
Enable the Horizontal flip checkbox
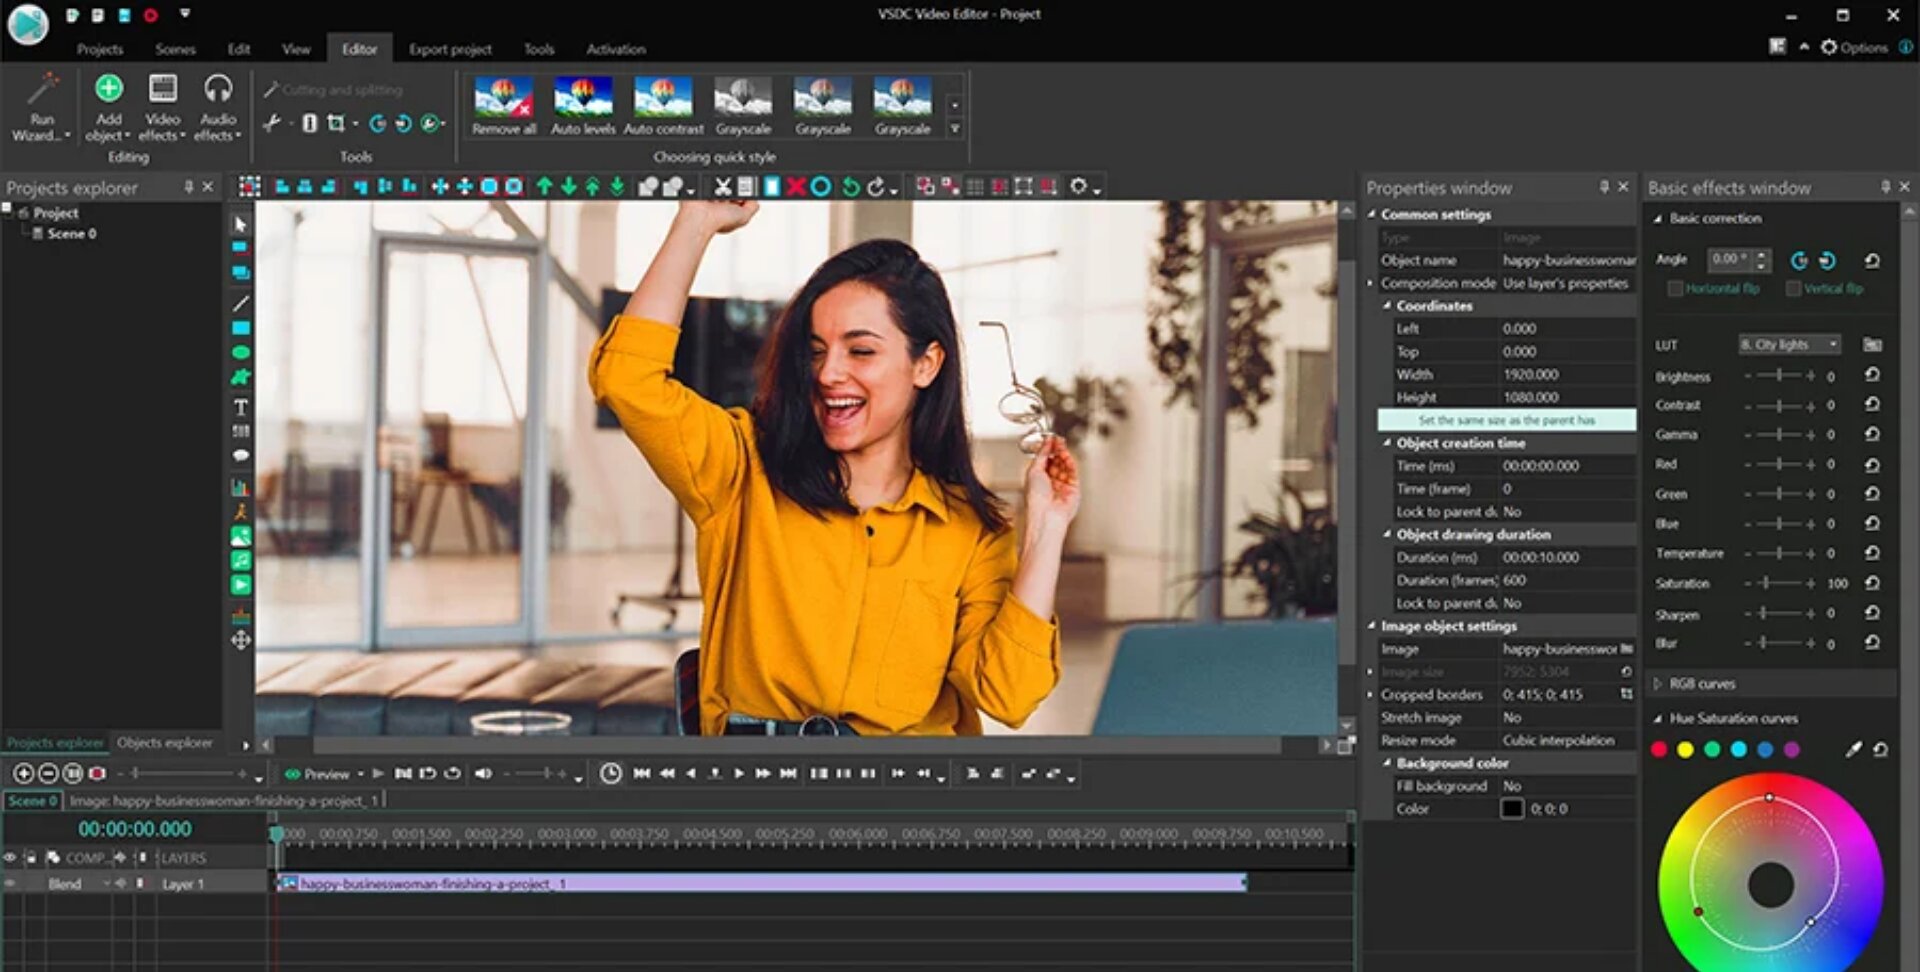1676,289
